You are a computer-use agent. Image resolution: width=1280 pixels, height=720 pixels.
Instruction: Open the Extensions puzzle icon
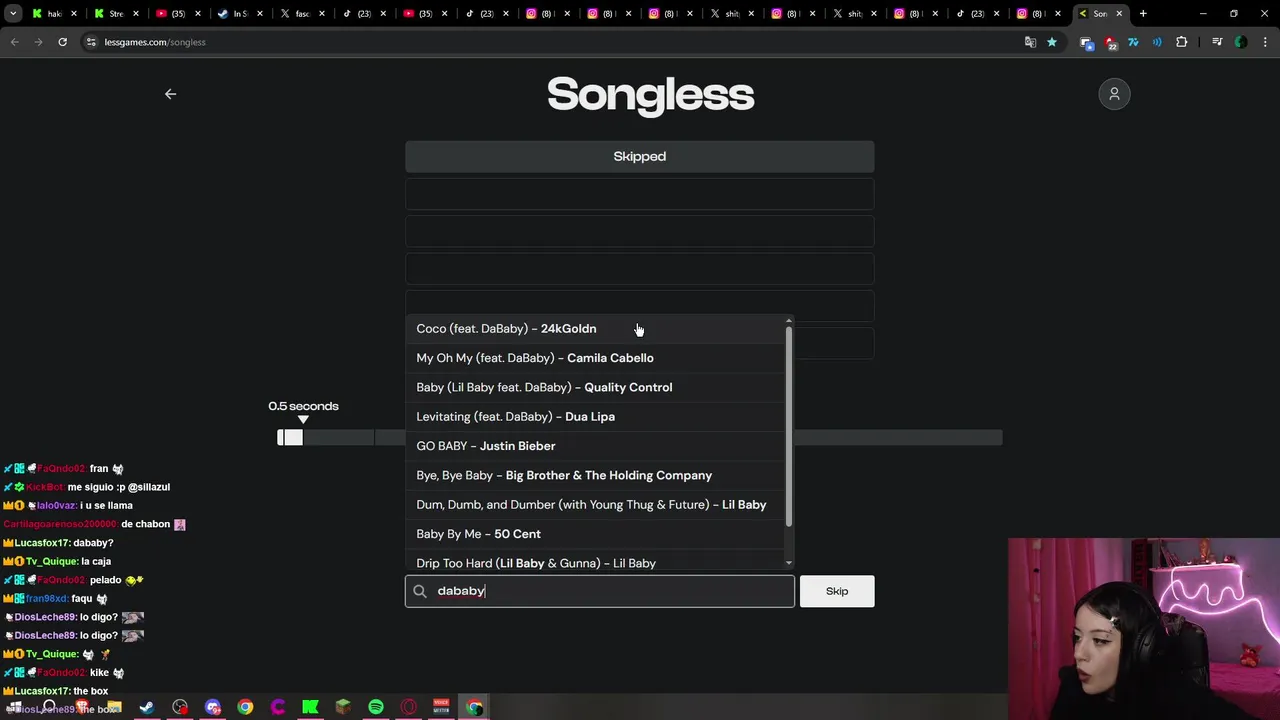click(1182, 42)
